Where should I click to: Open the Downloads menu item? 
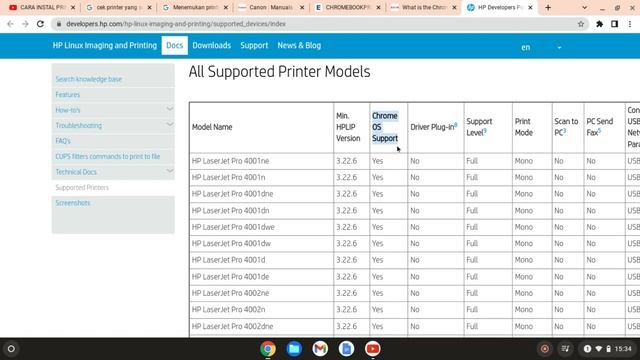click(x=211, y=45)
